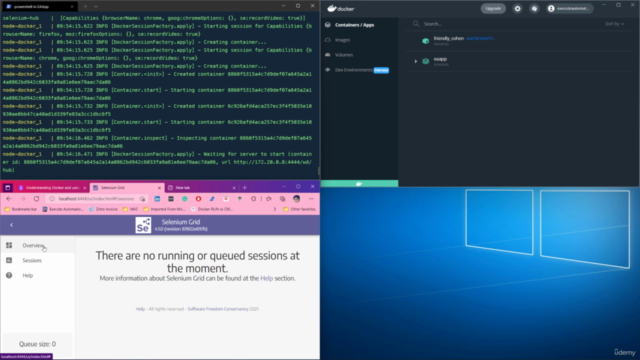
Task: Open a new browser tab with plus
Action: click(x=245, y=188)
